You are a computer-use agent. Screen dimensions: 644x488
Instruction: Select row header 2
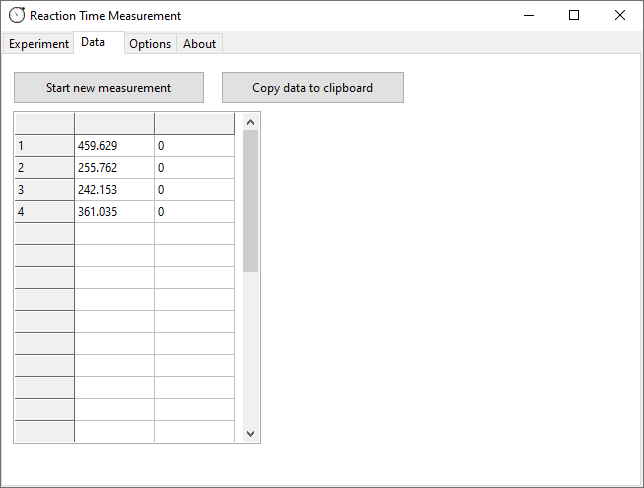44,168
